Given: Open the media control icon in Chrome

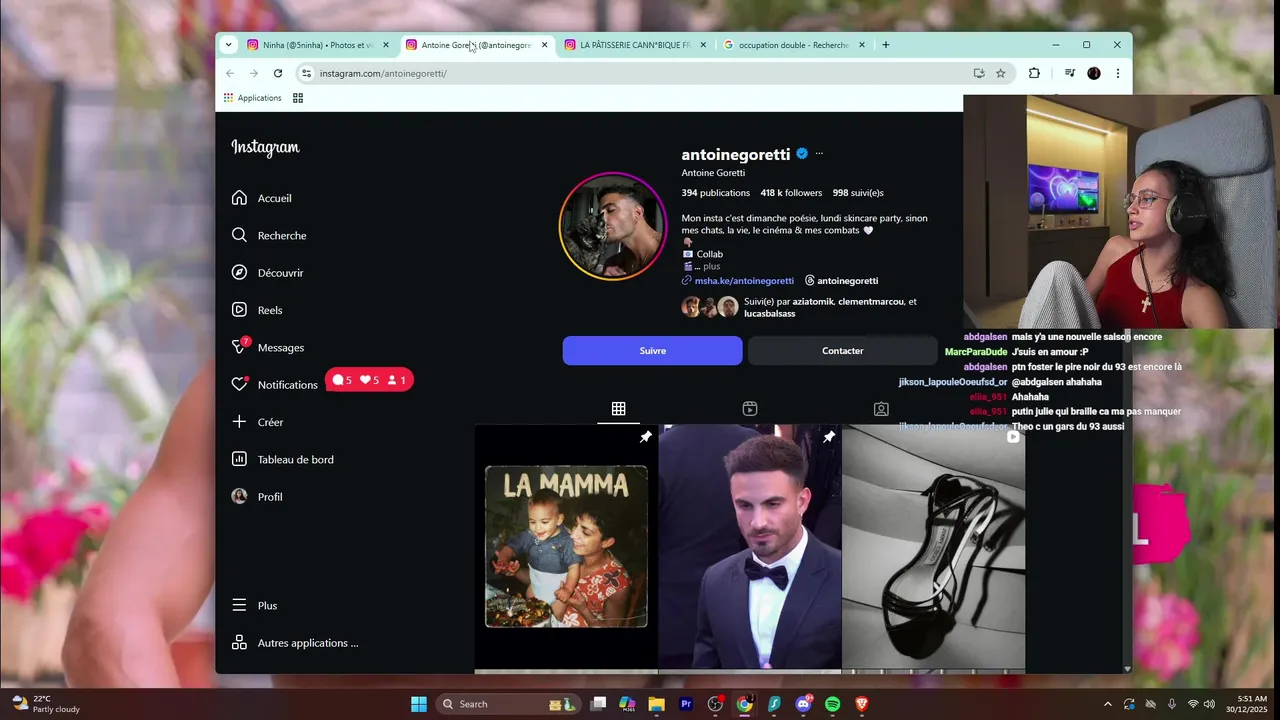Looking at the screenshot, I should (1069, 73).
